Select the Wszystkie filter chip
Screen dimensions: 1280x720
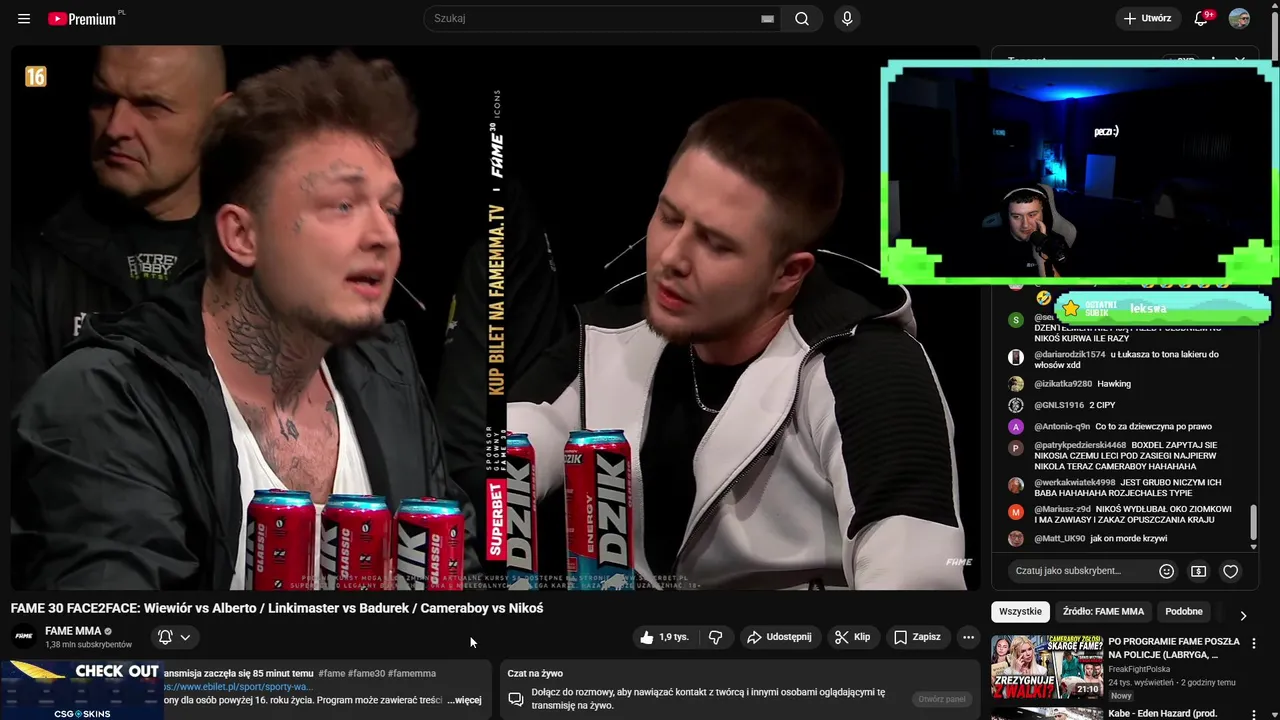coord(1020,611)
